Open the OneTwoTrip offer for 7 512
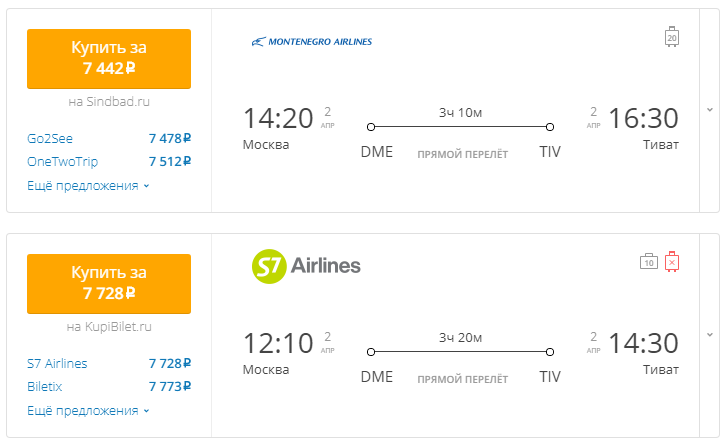 click(109, 161)
